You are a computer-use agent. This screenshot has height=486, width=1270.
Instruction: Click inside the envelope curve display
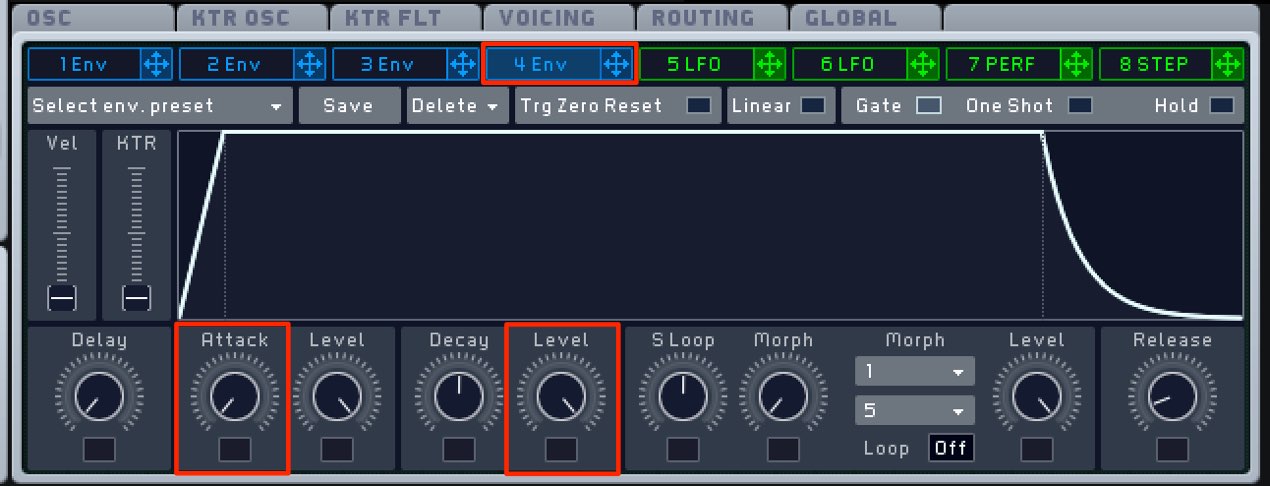coord(711,225)
